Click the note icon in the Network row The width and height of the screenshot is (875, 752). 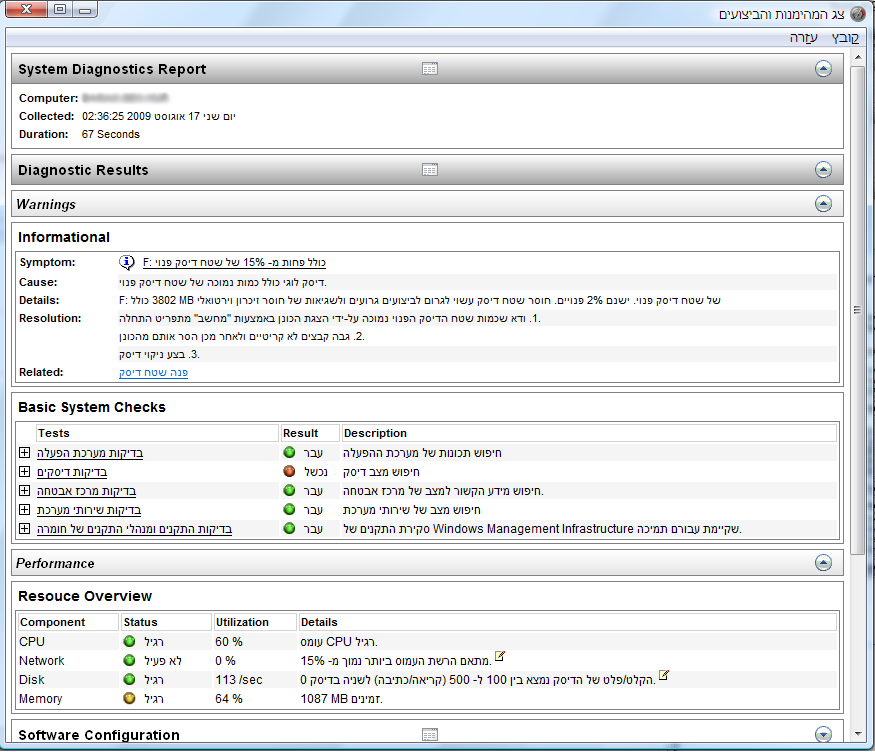pyautogui.click(x=499, y=657)
